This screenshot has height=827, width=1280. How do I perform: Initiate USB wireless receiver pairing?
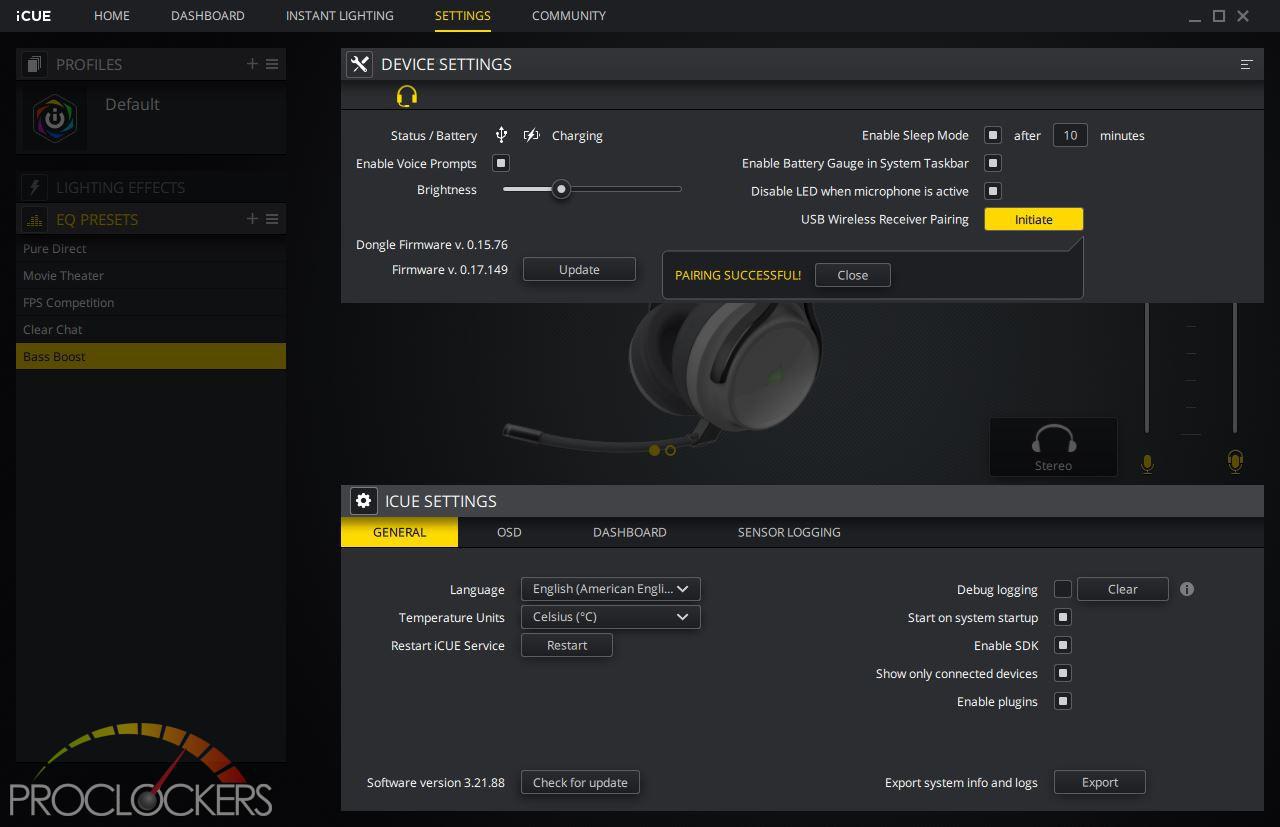(1034, 219)
